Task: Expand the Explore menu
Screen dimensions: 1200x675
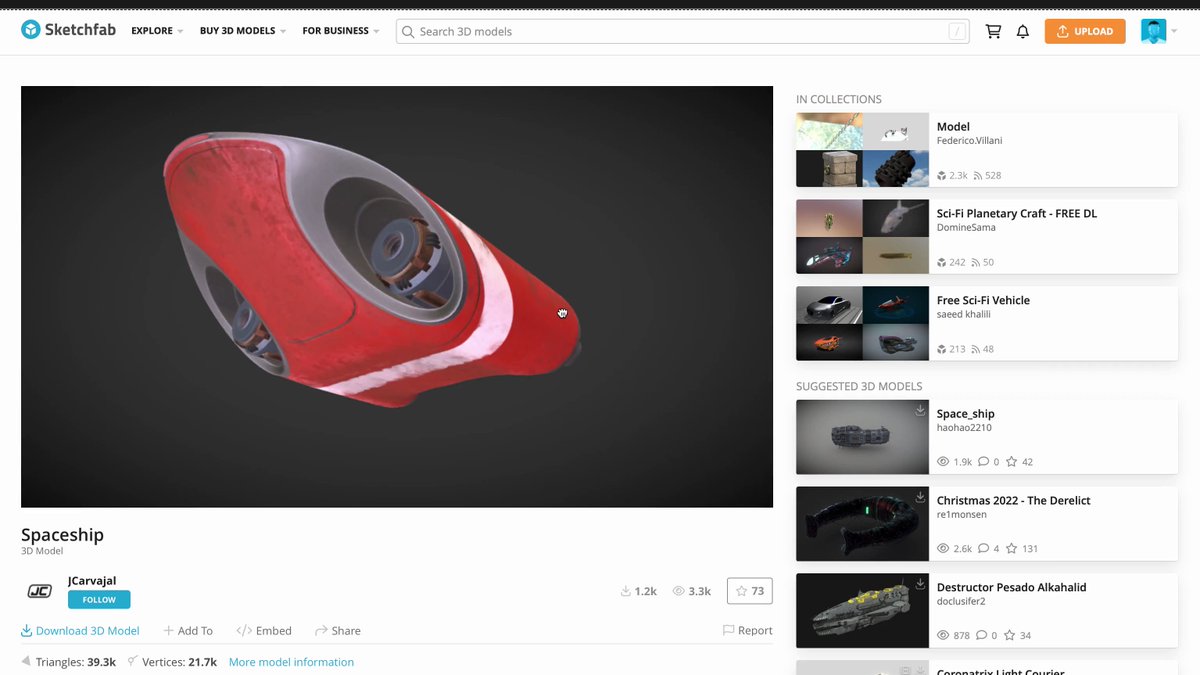Action: click(157, 31)
